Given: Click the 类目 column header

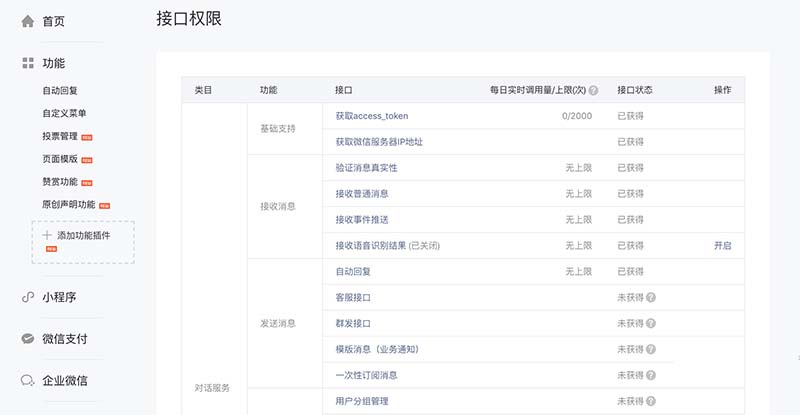Looking at the screenshot, I should pos(203,90).
